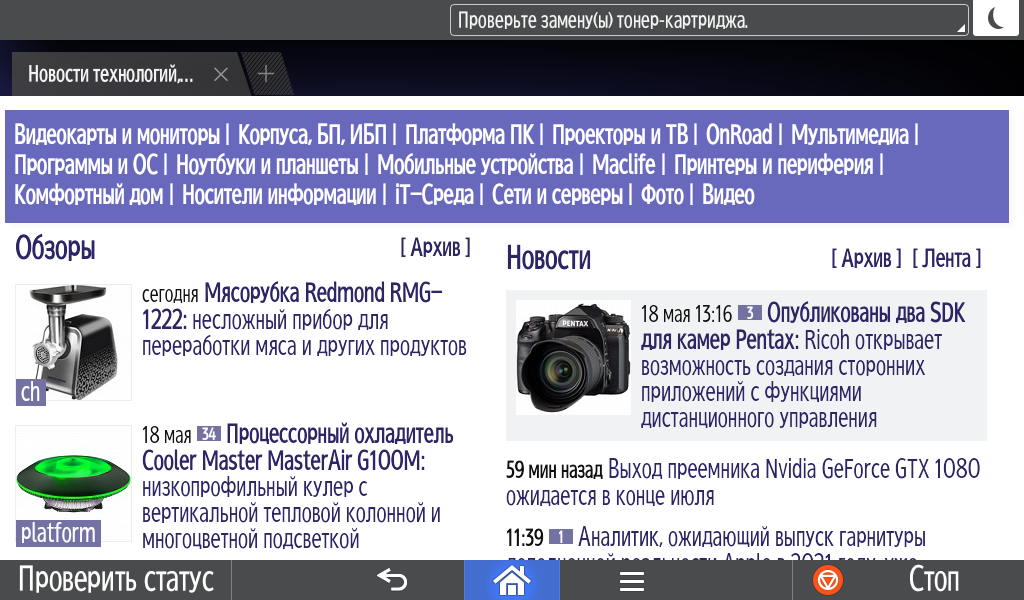Viewport: 1024px width, 600px height.
Task: Open the hamburger menu icon
Action: tap(632, 580)
